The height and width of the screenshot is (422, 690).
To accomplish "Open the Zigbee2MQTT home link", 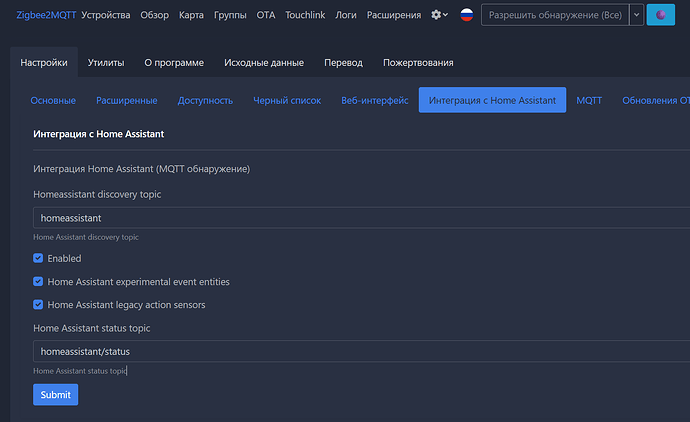I will 46,15.
